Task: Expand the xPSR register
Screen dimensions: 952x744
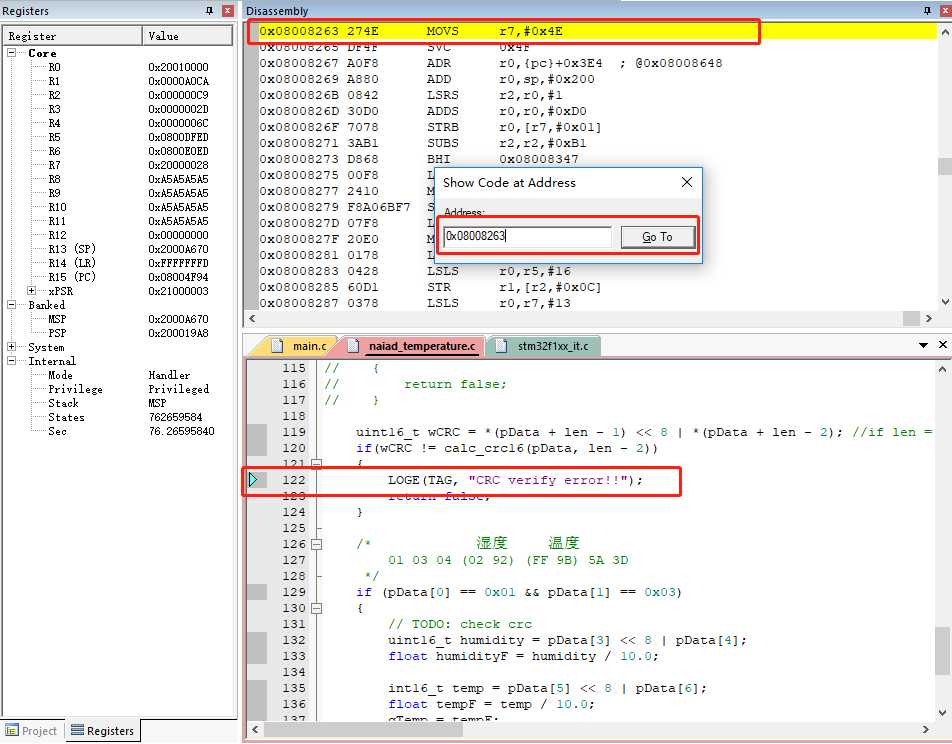Action: 32,291
